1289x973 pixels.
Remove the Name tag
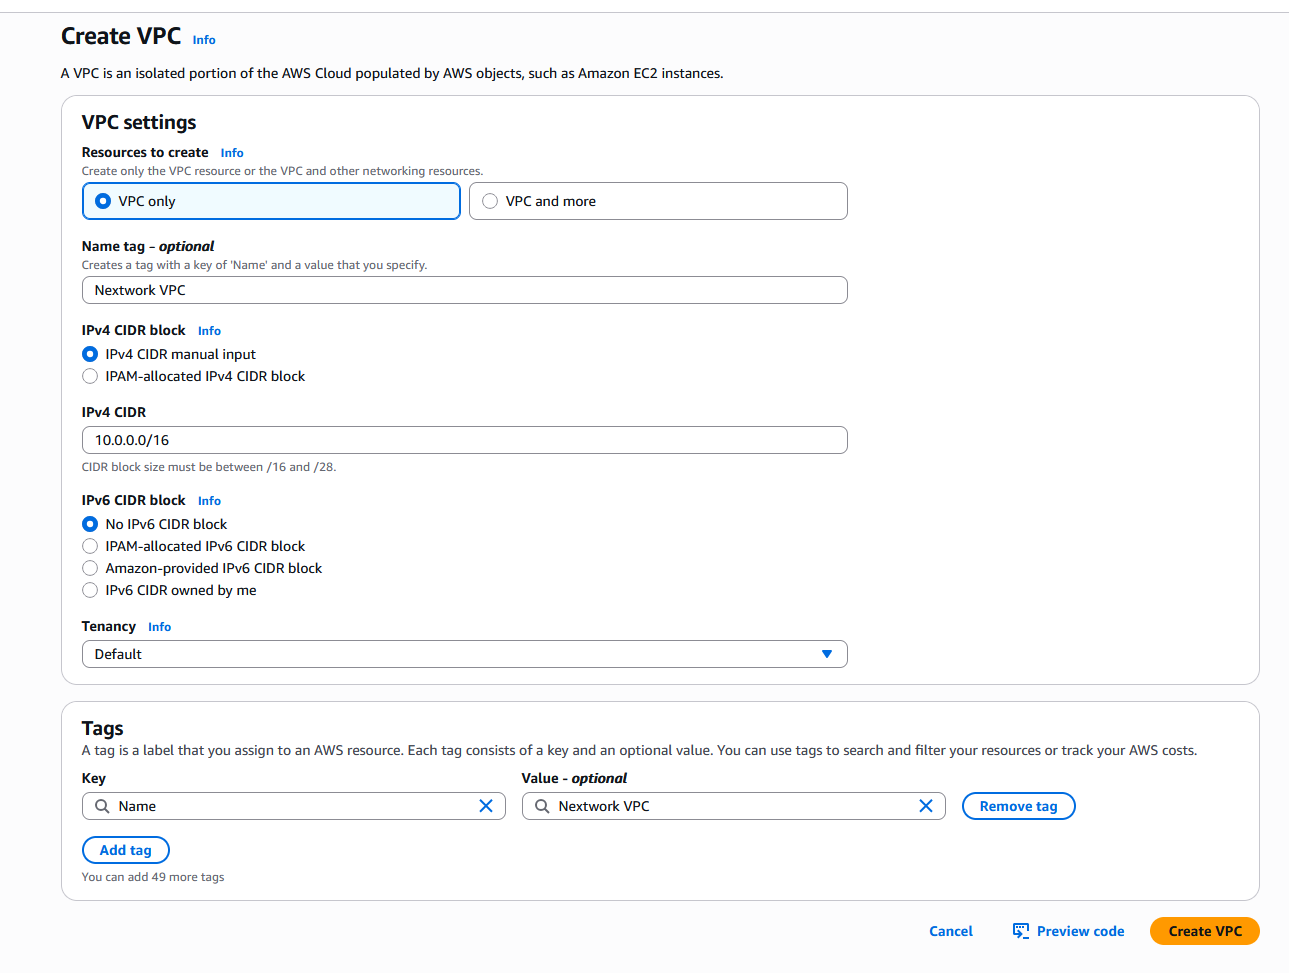pos(1018,806)
